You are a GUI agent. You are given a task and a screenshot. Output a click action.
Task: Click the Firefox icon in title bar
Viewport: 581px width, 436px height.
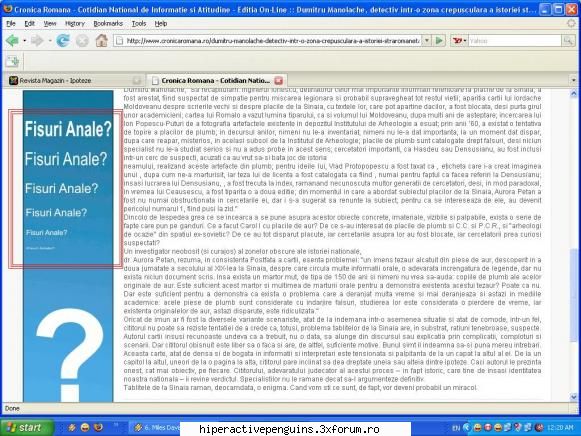click(7, 9)
